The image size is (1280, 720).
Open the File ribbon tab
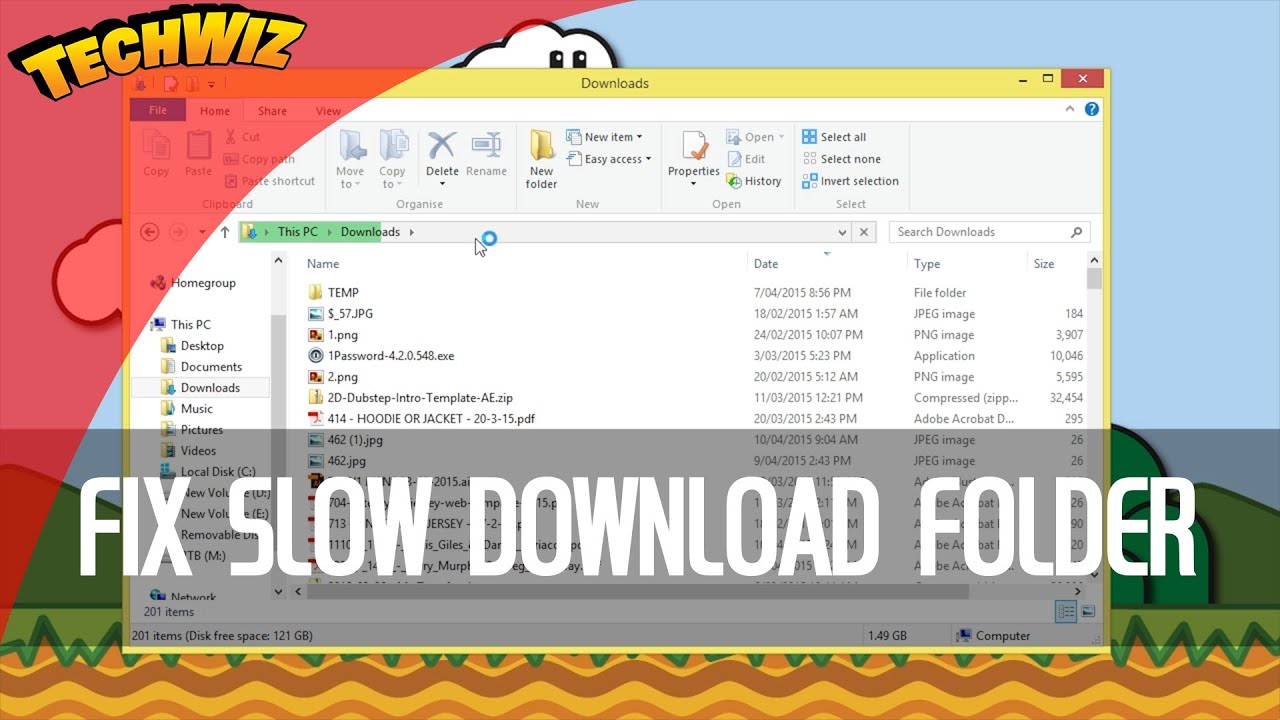pyautogui.click(x=158, y=111)
